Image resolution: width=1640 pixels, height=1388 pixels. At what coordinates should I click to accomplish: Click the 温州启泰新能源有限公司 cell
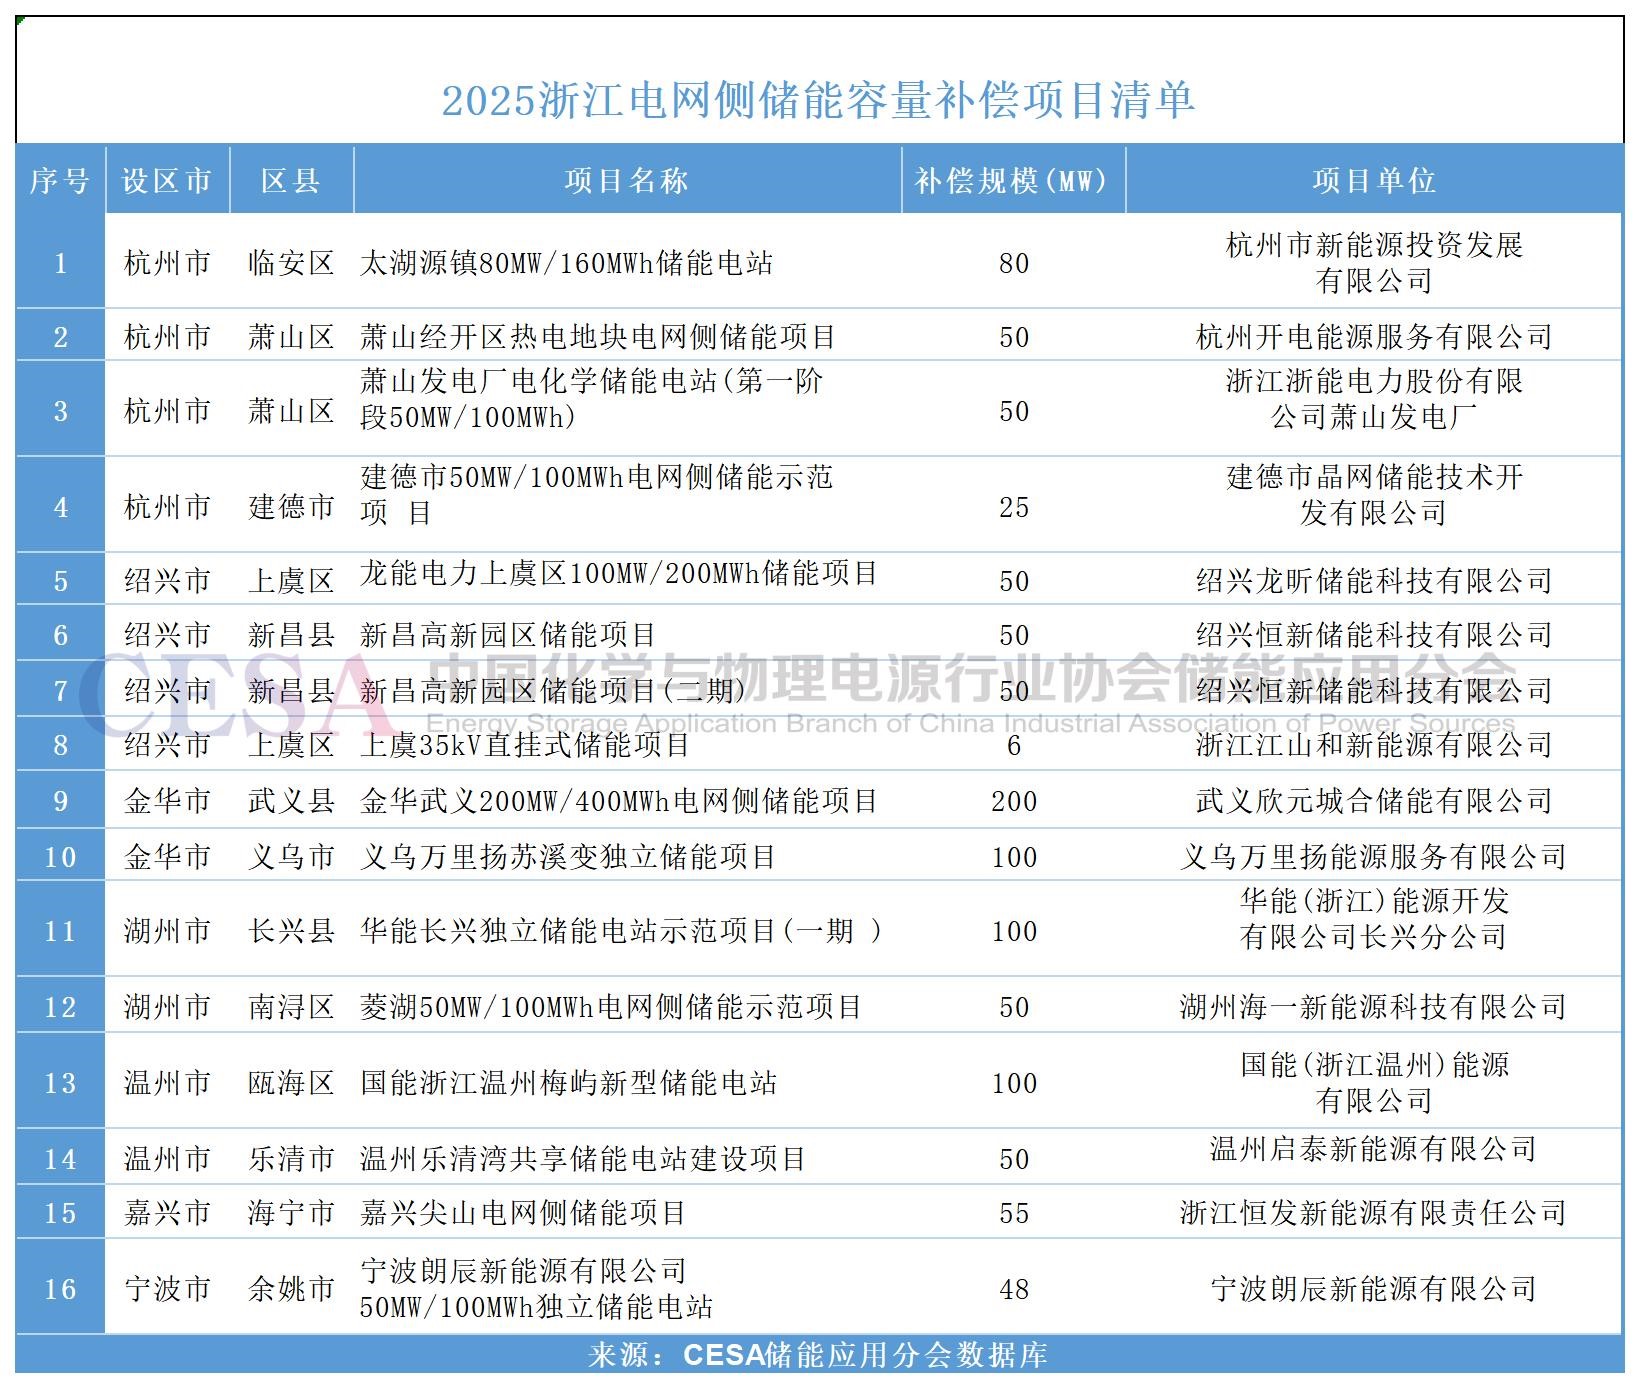click(x=1374, y=1150)
